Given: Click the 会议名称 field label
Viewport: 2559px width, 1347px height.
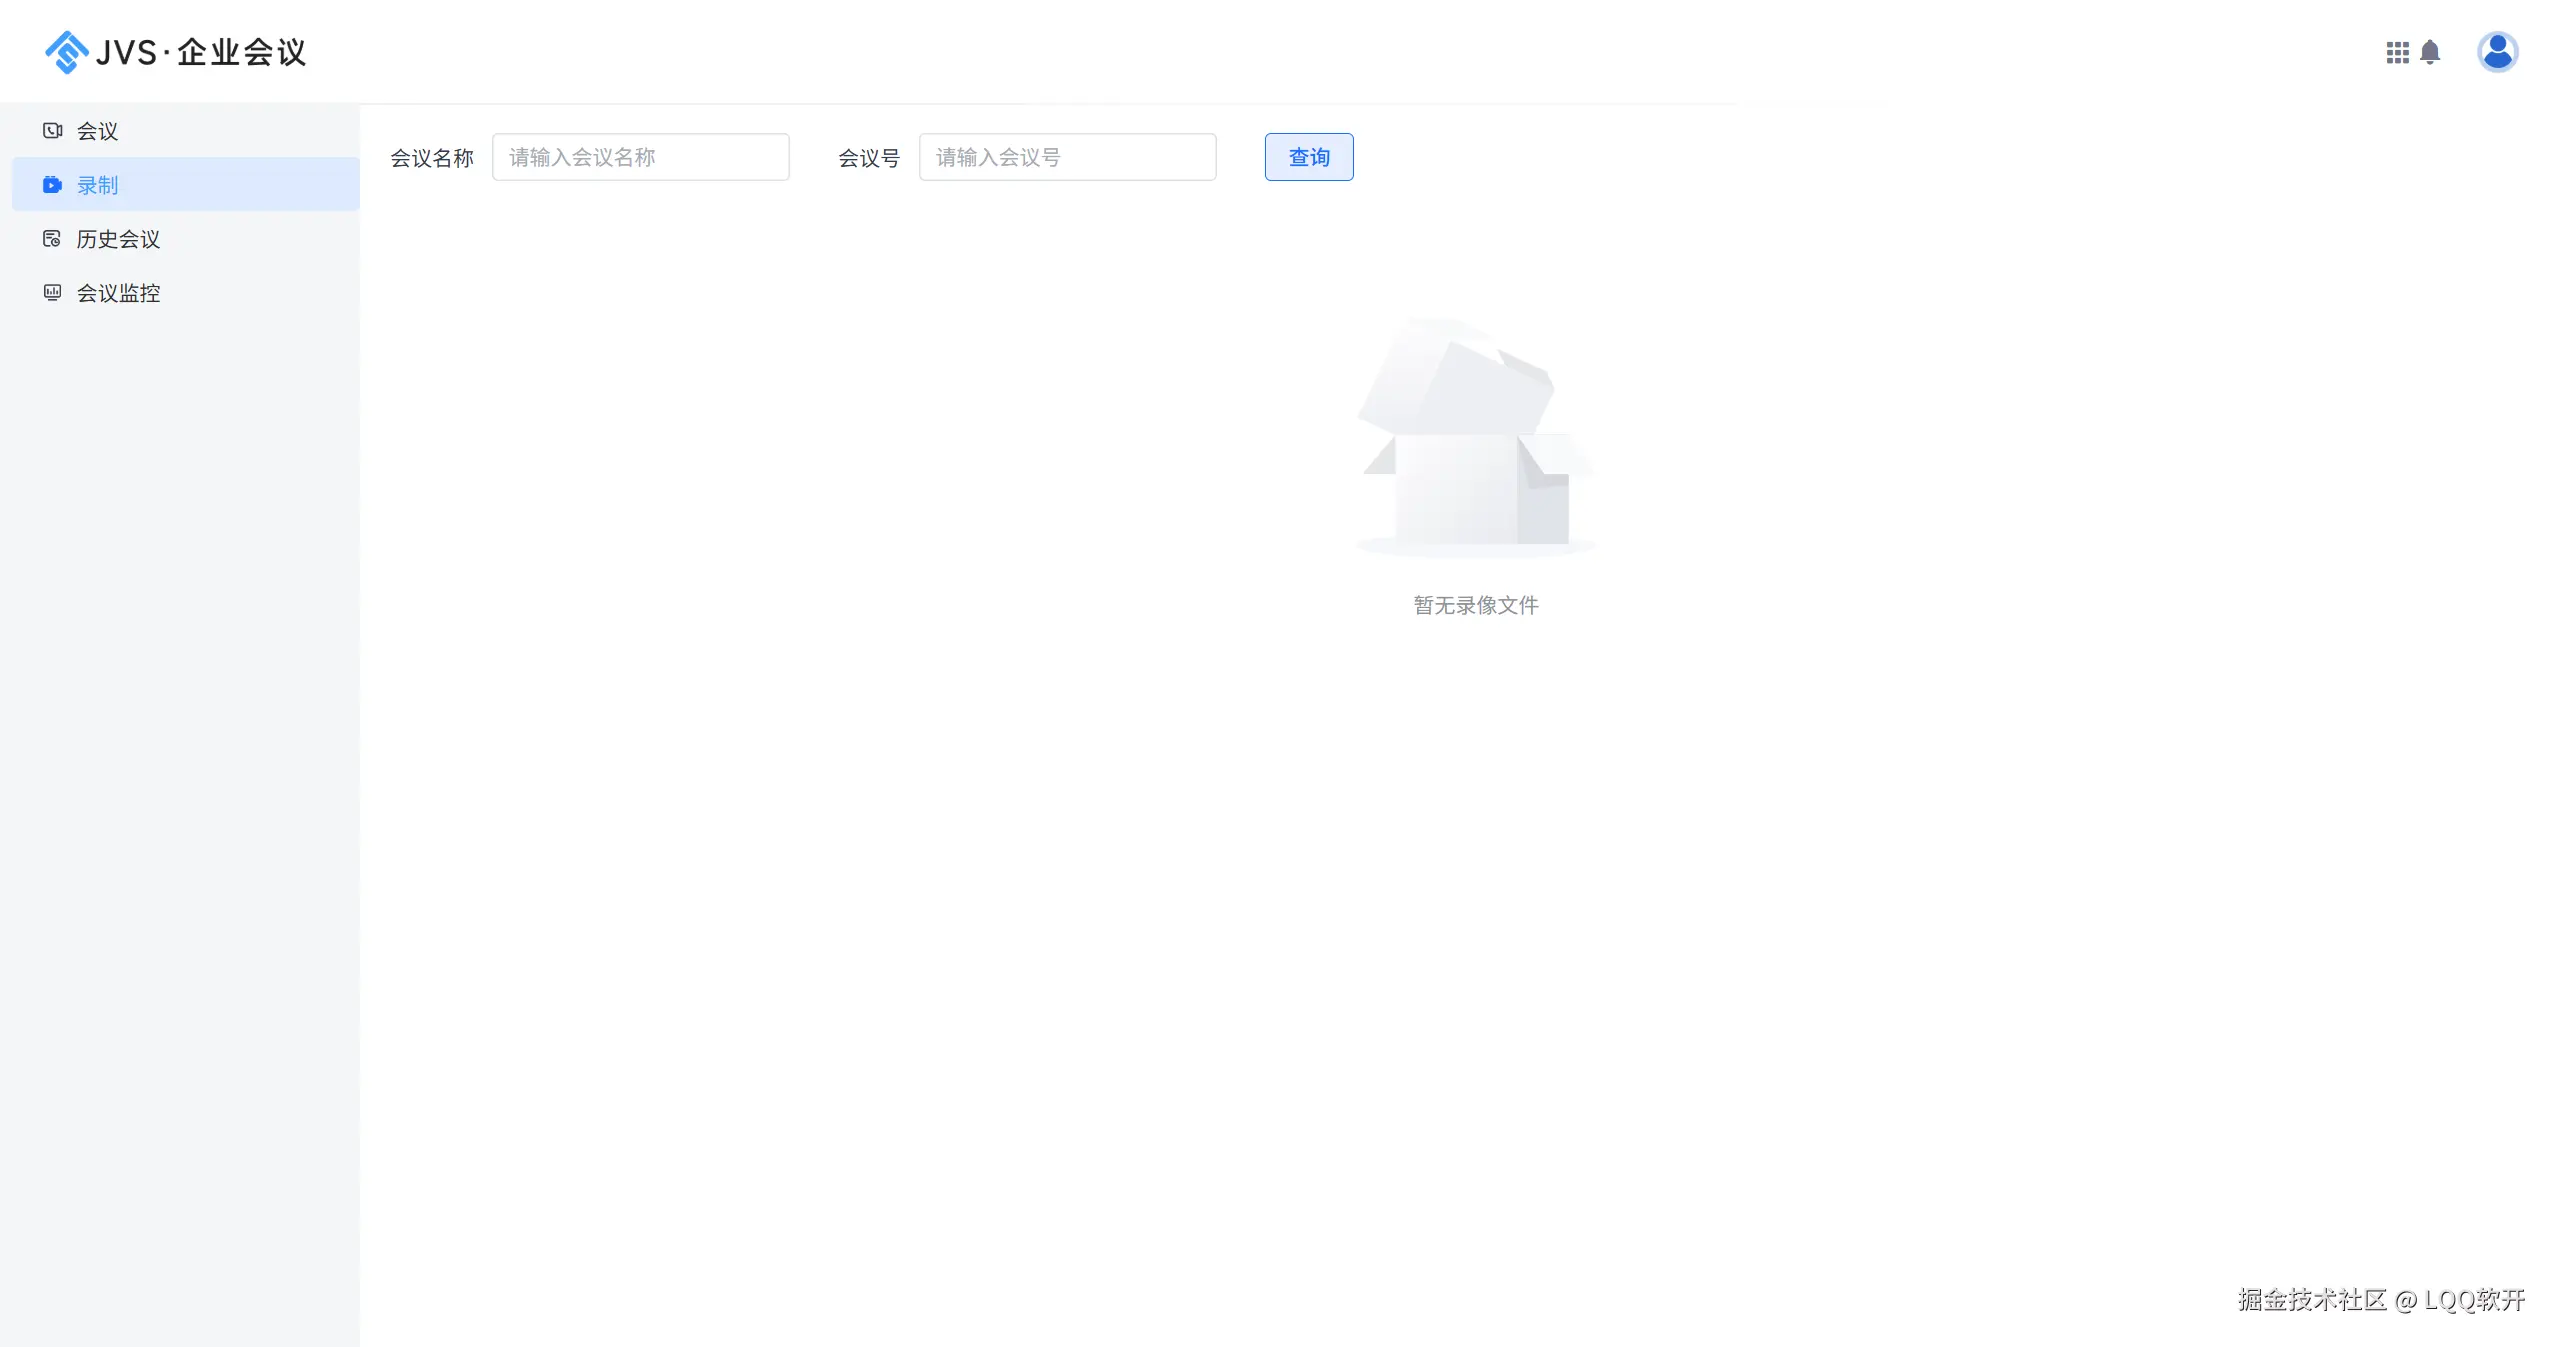Looking at the screenshot, I should click(x=432, y=158).
